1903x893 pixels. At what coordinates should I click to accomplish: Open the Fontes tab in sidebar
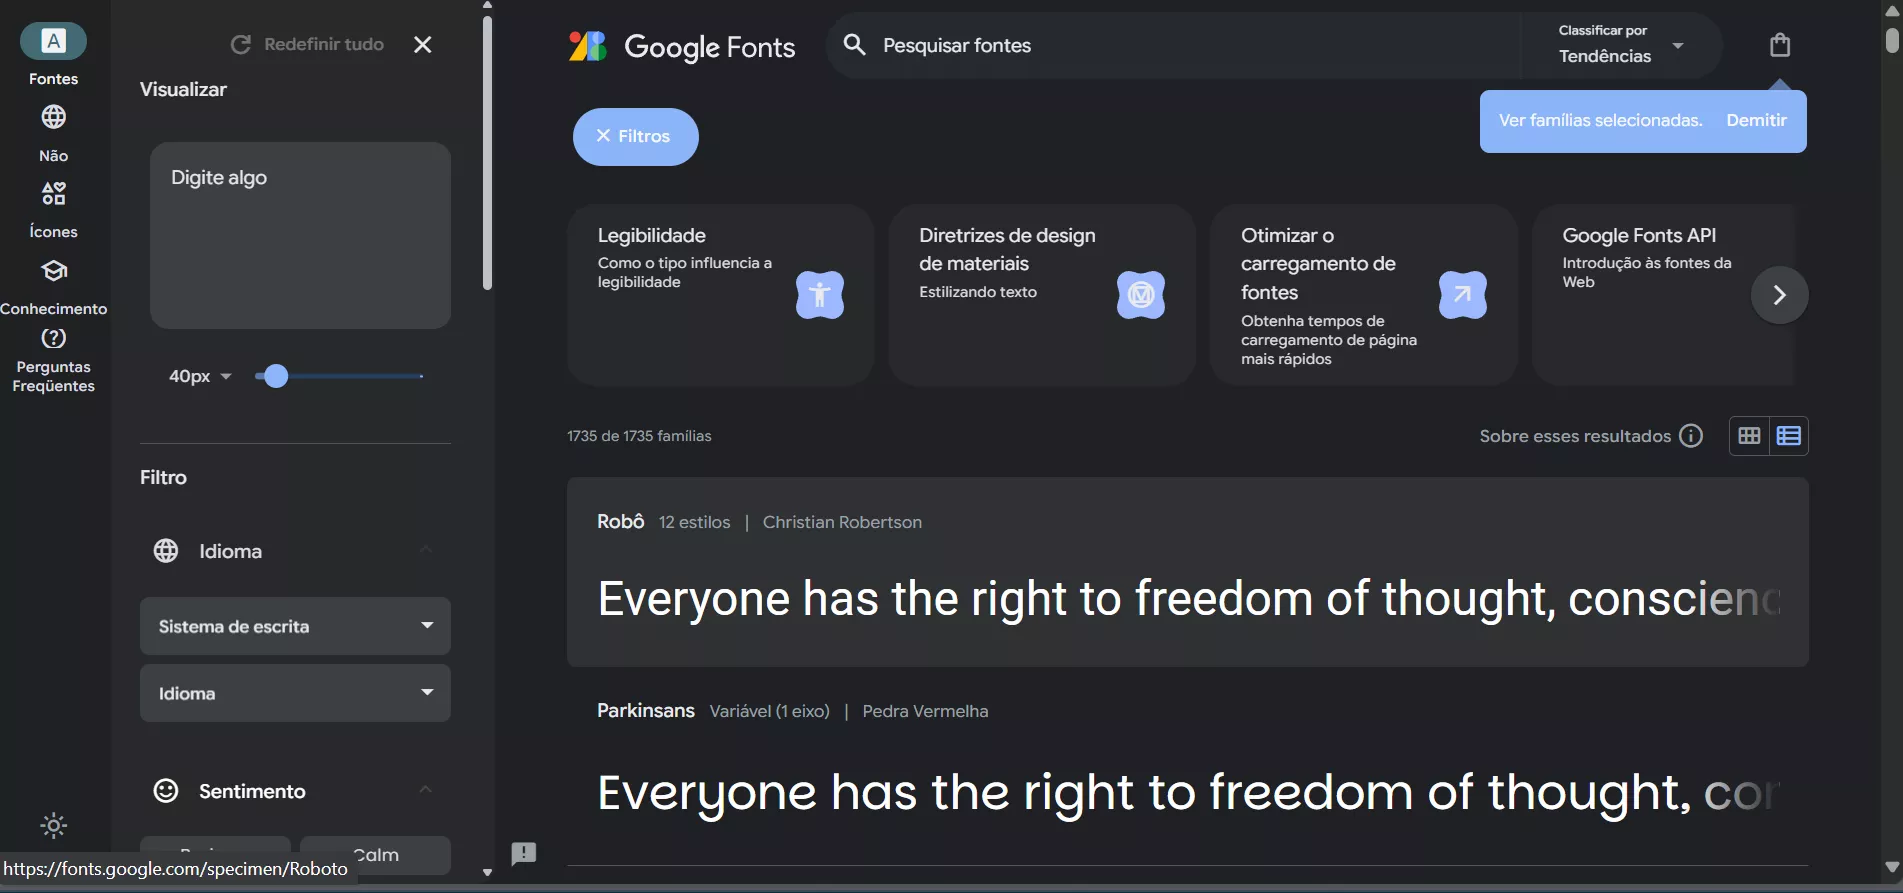point(54,54)
